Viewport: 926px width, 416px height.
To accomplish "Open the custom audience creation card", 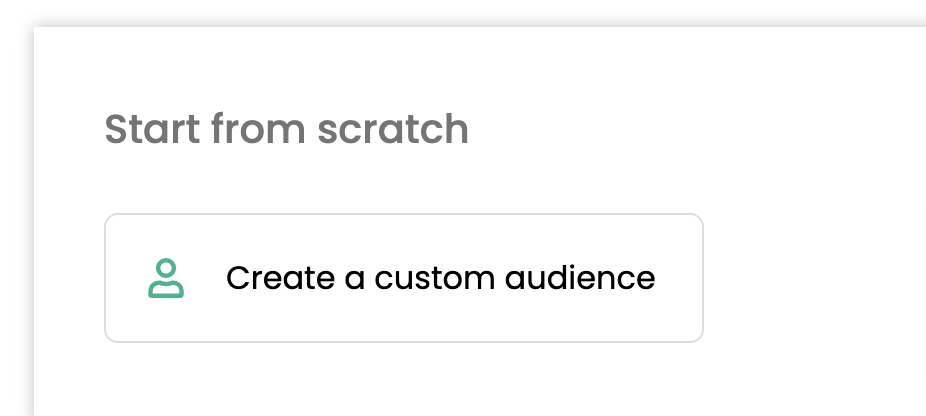I will pos(404,278).
